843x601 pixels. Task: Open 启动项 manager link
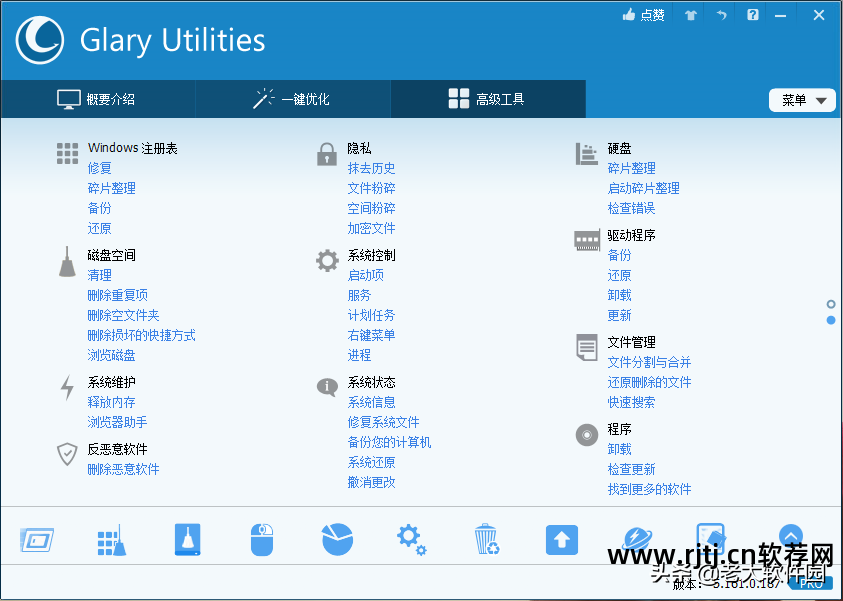coord(366,275)
